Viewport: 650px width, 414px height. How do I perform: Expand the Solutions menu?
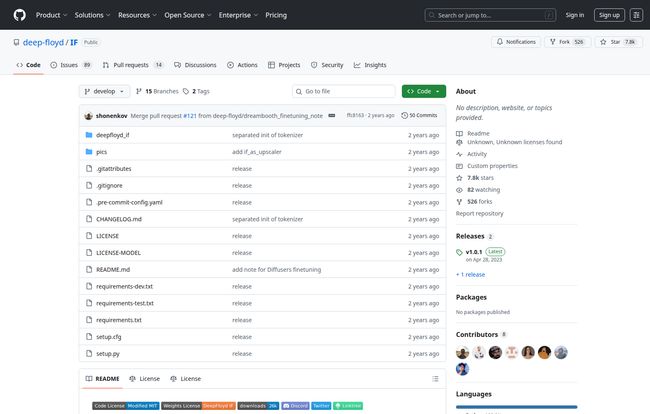[92, 15]
